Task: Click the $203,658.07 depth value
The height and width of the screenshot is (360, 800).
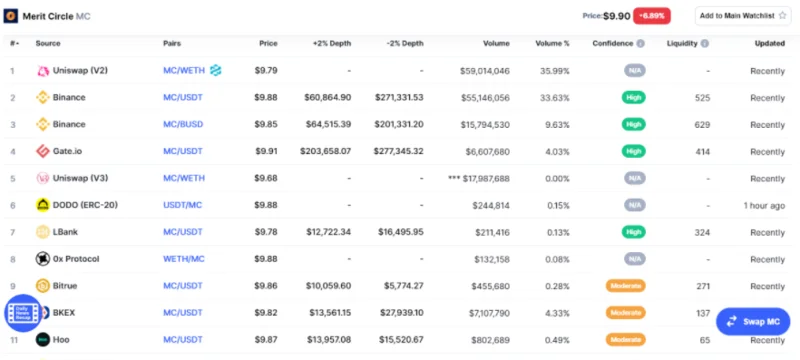Action: pyautogui.click(x=326, y=151)
